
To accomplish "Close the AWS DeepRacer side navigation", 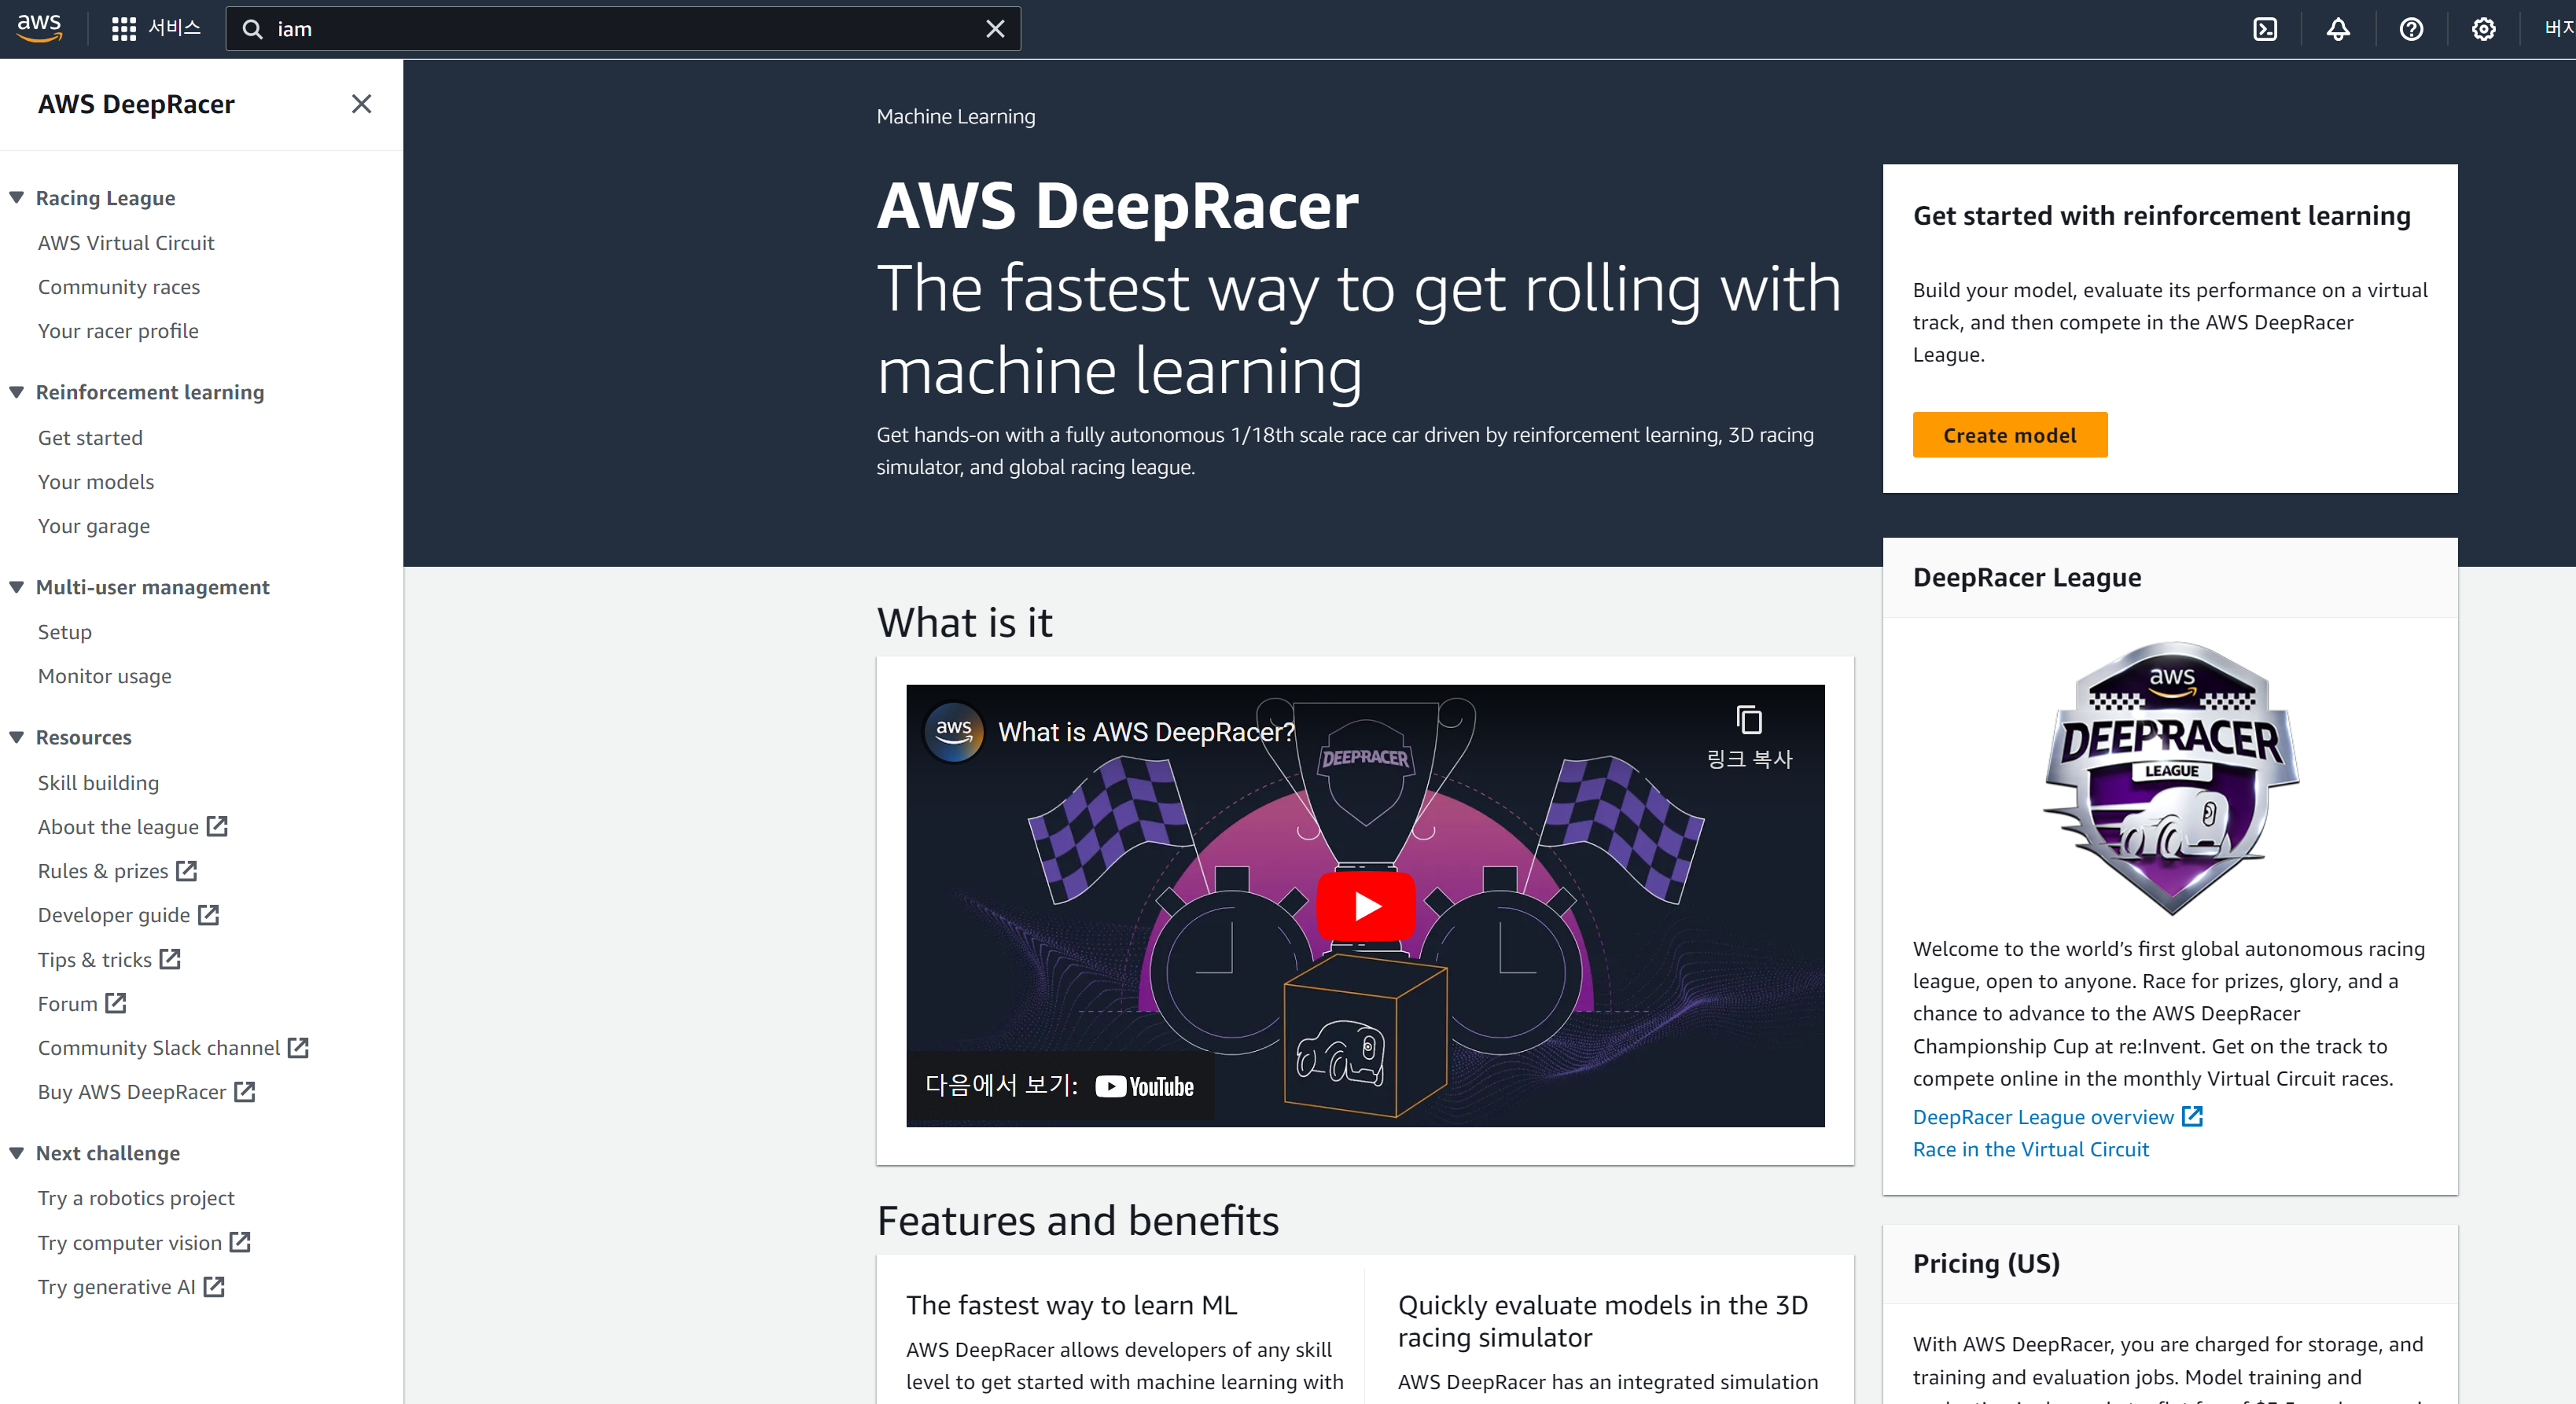I will [x=361, y=104].
